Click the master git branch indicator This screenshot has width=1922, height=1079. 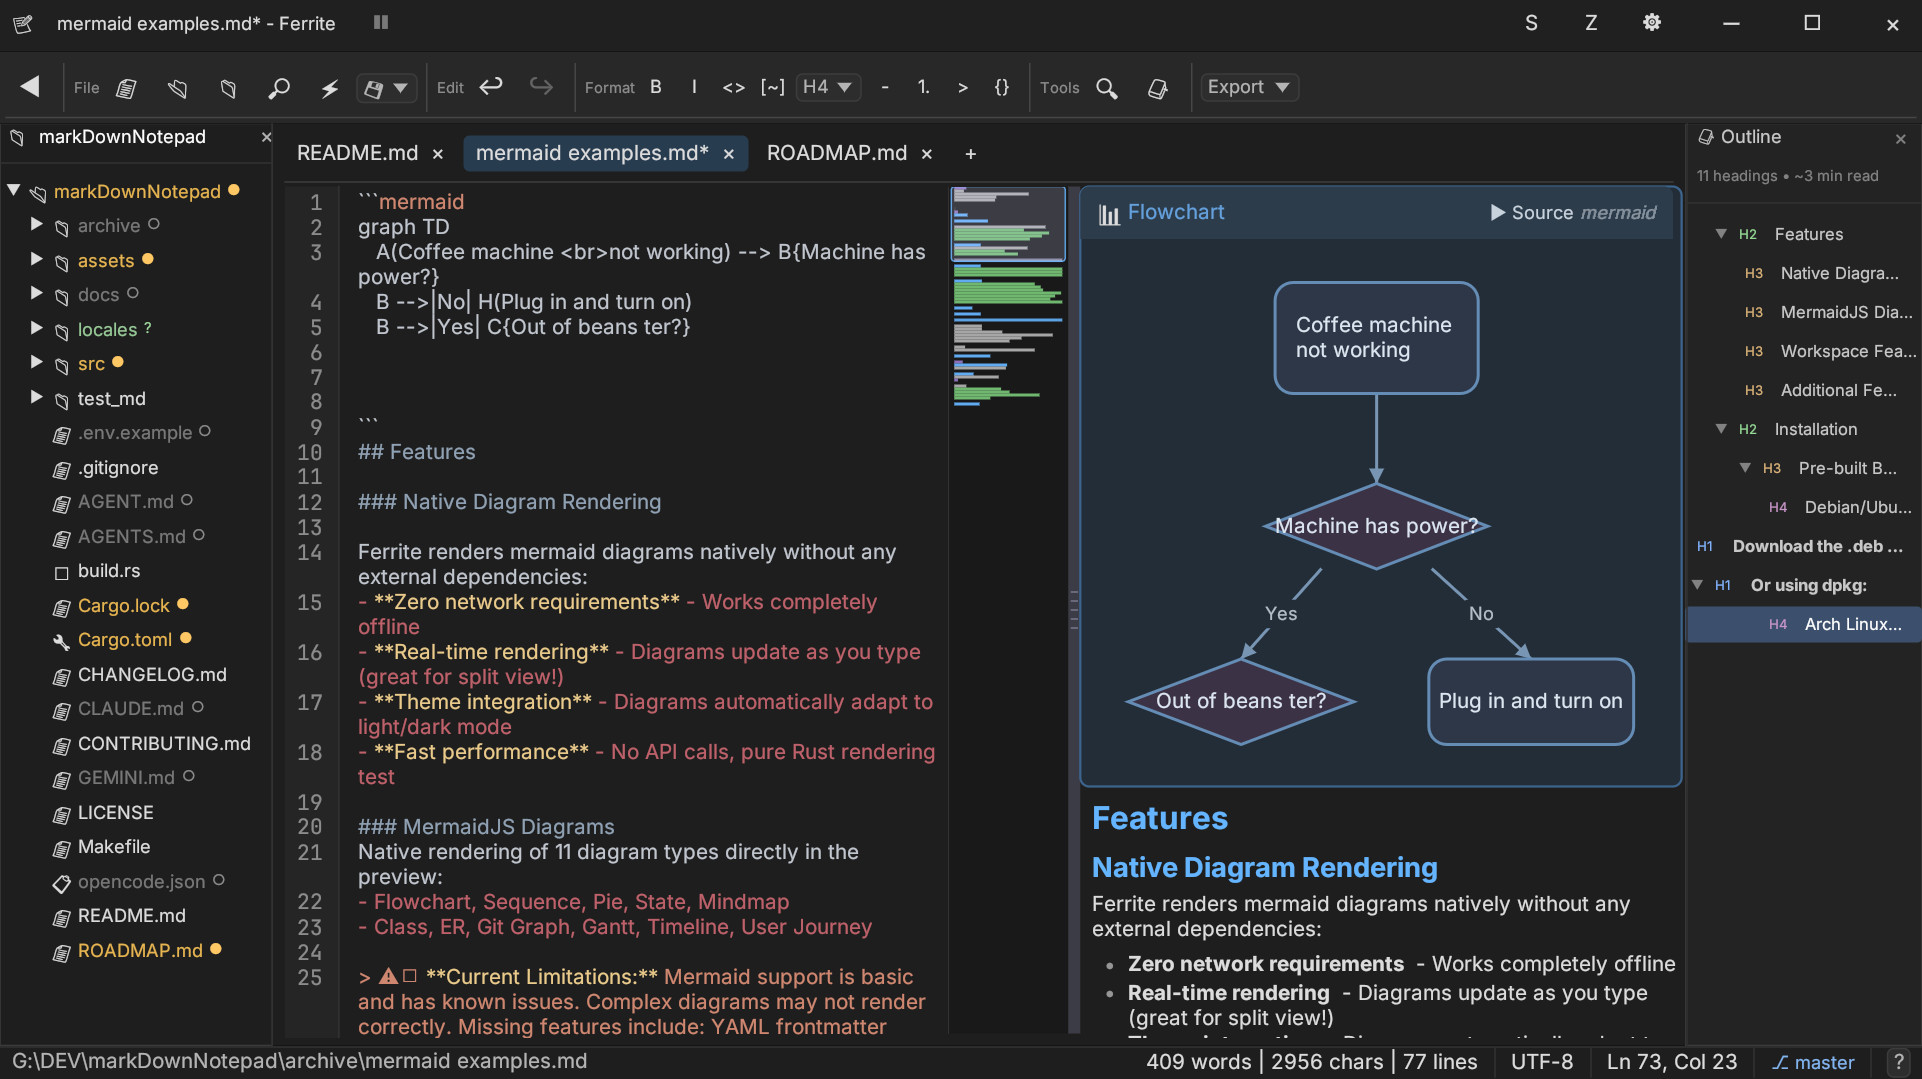[x=1813, y=1062]
